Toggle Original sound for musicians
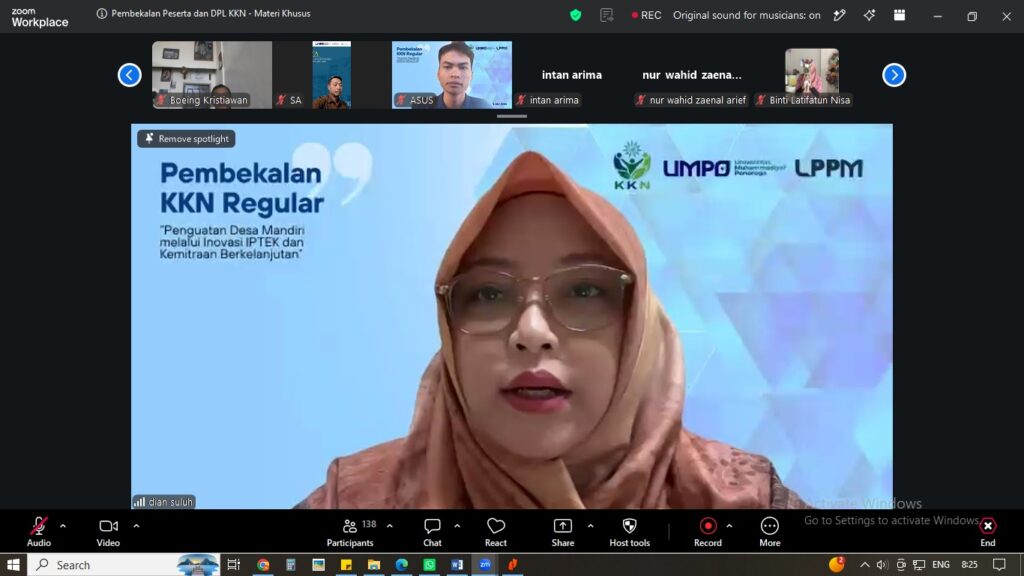Image resolution: width=1024 pixels, height=576 pixels. tap(746, 15)
